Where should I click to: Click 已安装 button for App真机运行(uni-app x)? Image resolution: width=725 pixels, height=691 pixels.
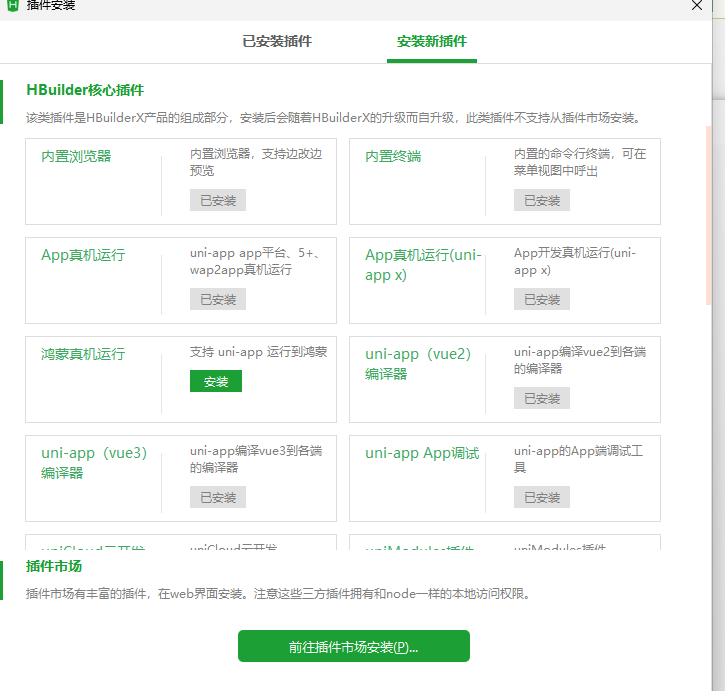(x=542, y=299)
